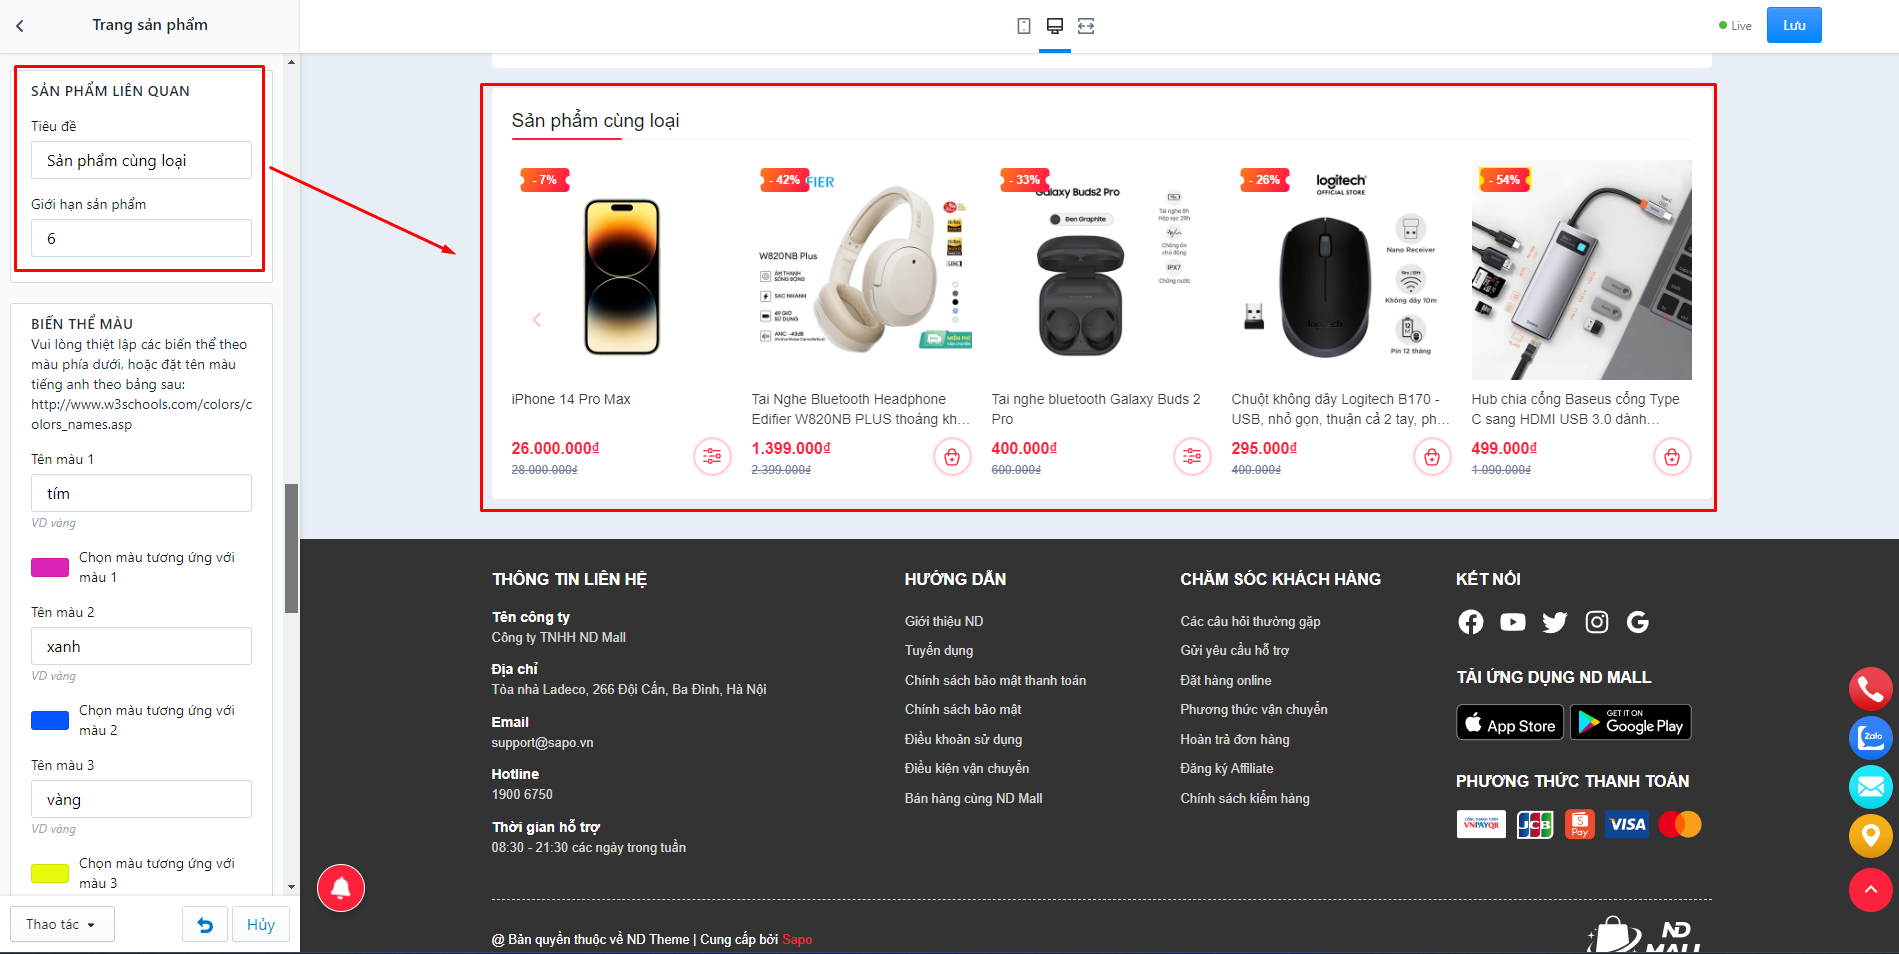Click the sidebar scrollbar thumb
1899x954 pixels.
point(292,548)
